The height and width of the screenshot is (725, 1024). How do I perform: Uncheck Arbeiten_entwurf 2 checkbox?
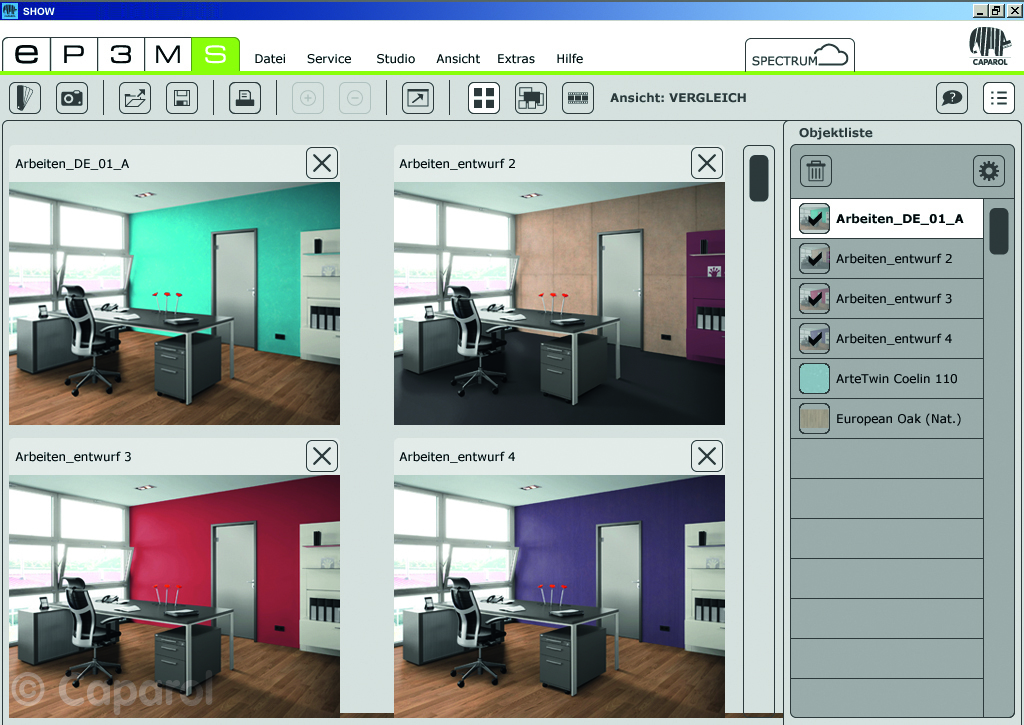pyautogui.click(x=814, y=259)
